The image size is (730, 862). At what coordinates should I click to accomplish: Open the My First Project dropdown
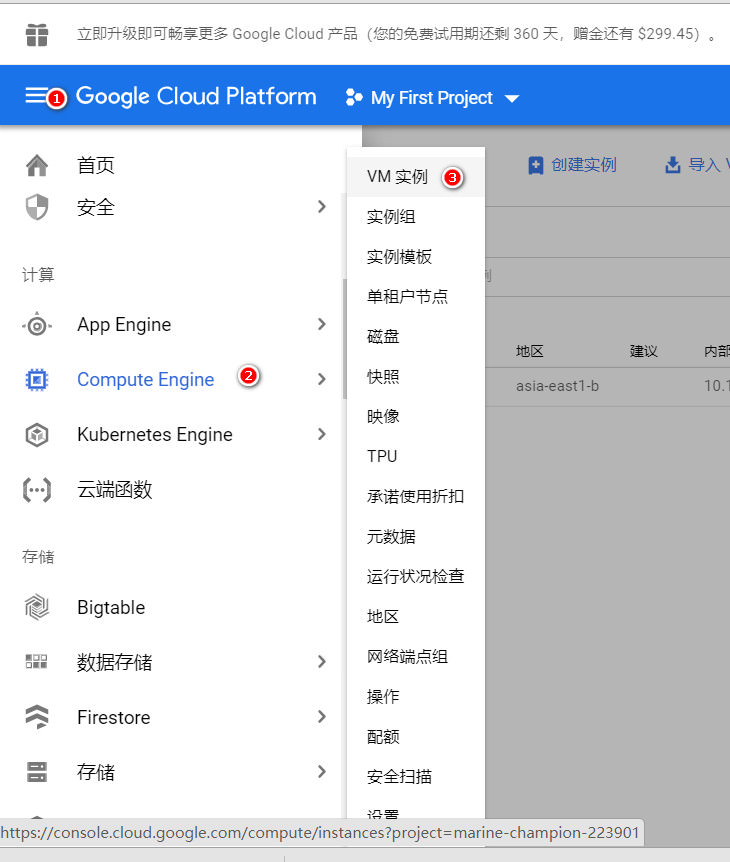[x=432, y=98]
